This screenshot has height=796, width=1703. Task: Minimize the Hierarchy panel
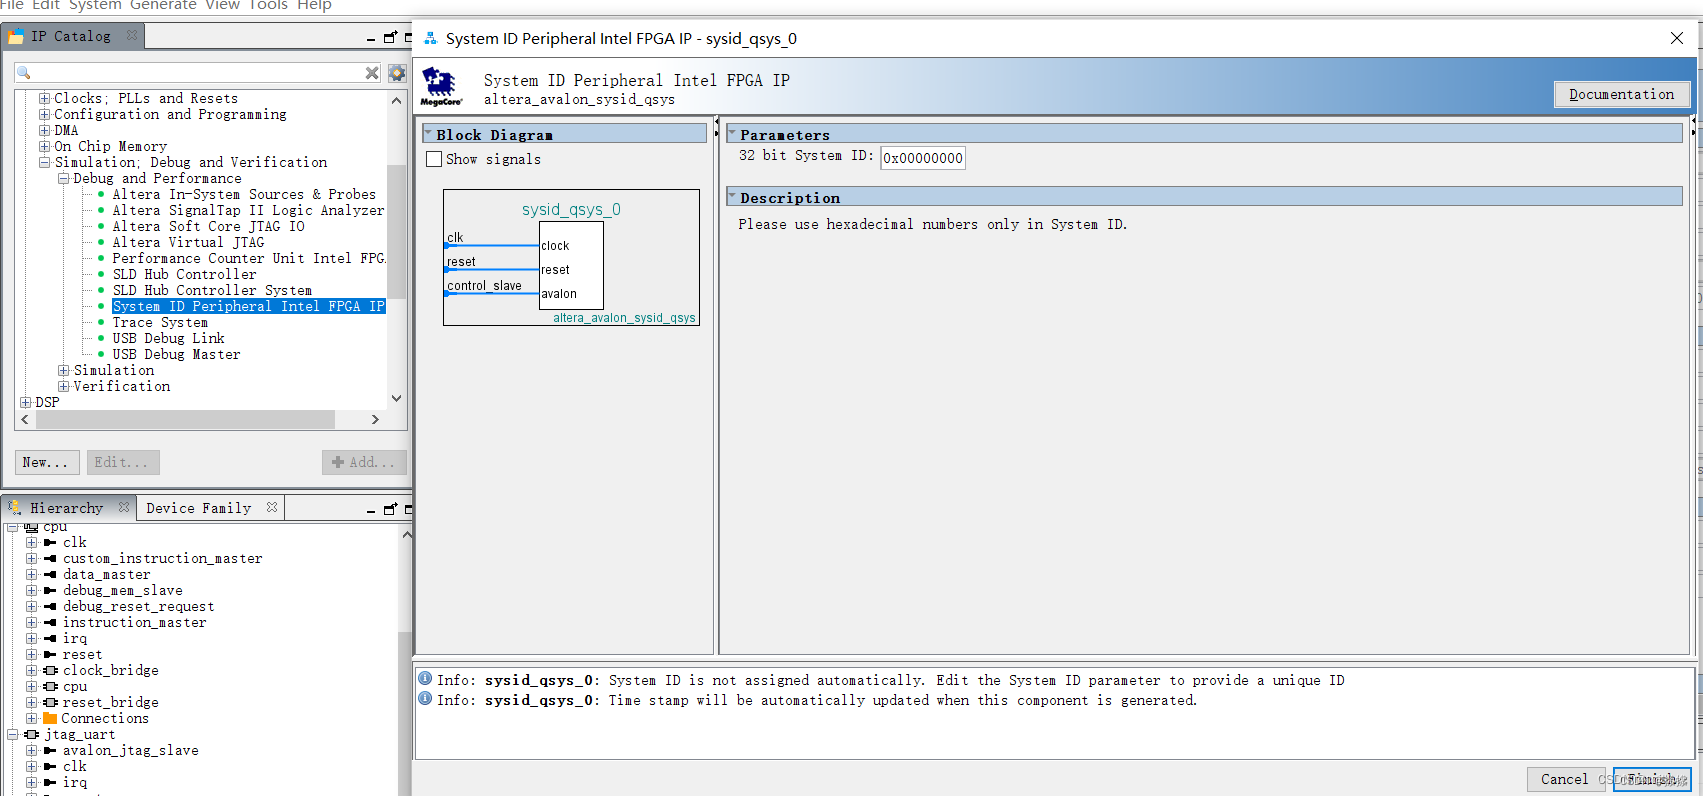click(x=371, y=510)
